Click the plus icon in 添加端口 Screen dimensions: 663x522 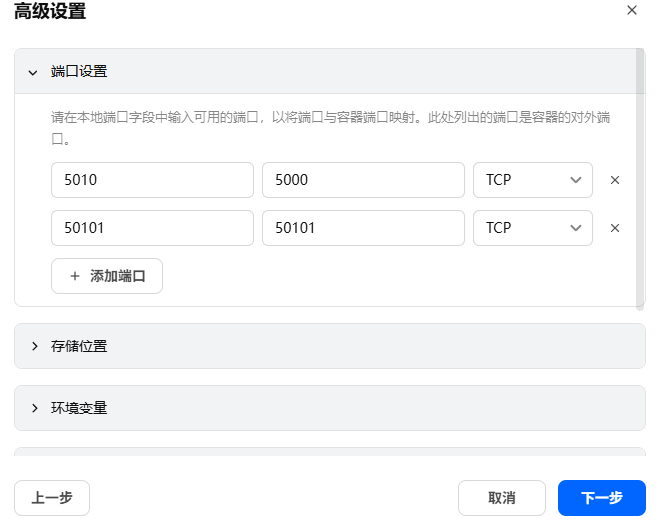click(75, 276)
